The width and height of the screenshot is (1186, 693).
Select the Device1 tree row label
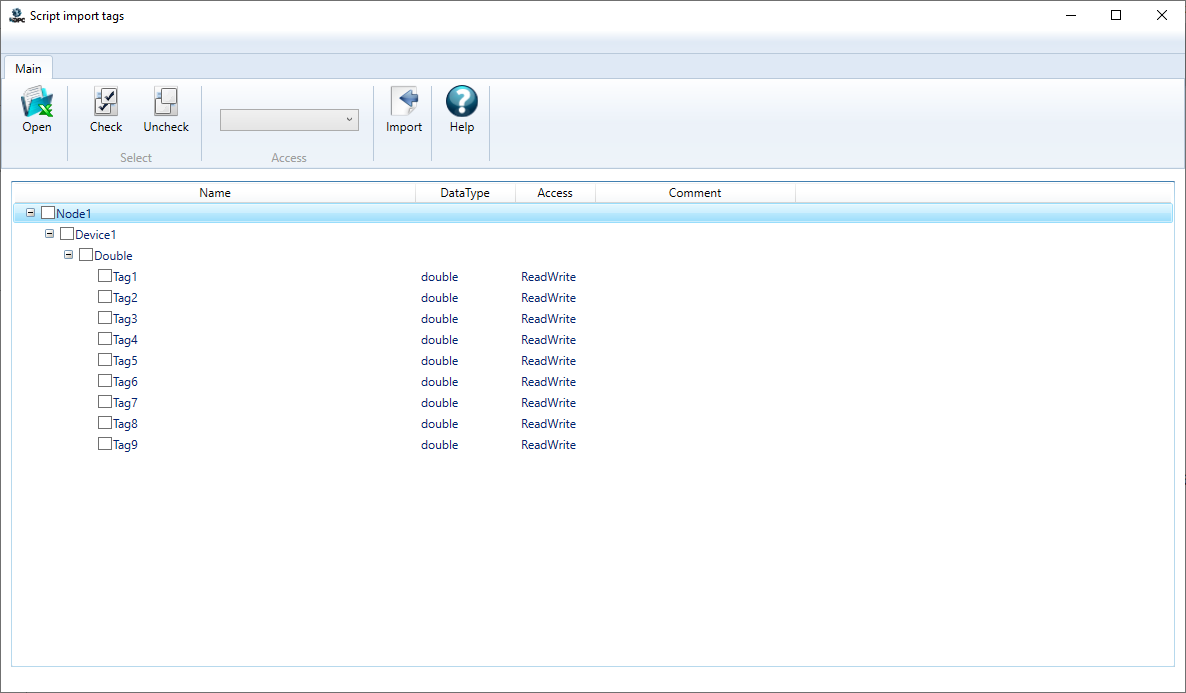click(x=95, y=235)
